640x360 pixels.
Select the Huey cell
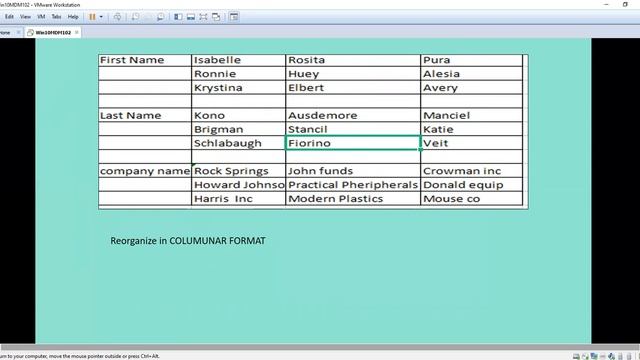(x=353, y=74)
